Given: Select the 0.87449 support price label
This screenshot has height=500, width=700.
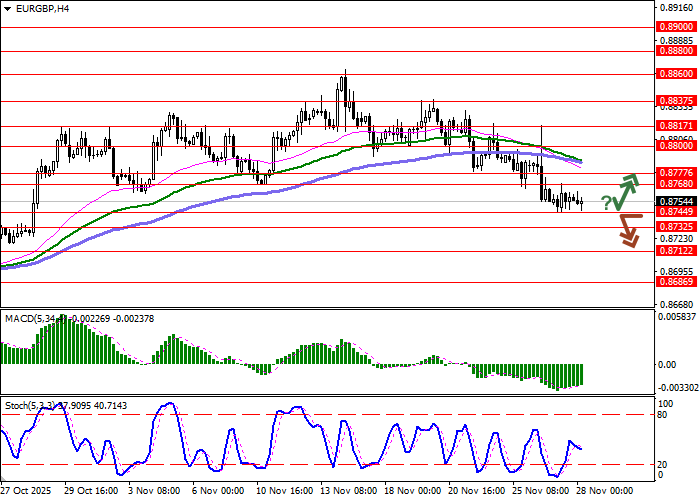Looking at the screenshot, I should pyautogui.click(x=675, y=212).
